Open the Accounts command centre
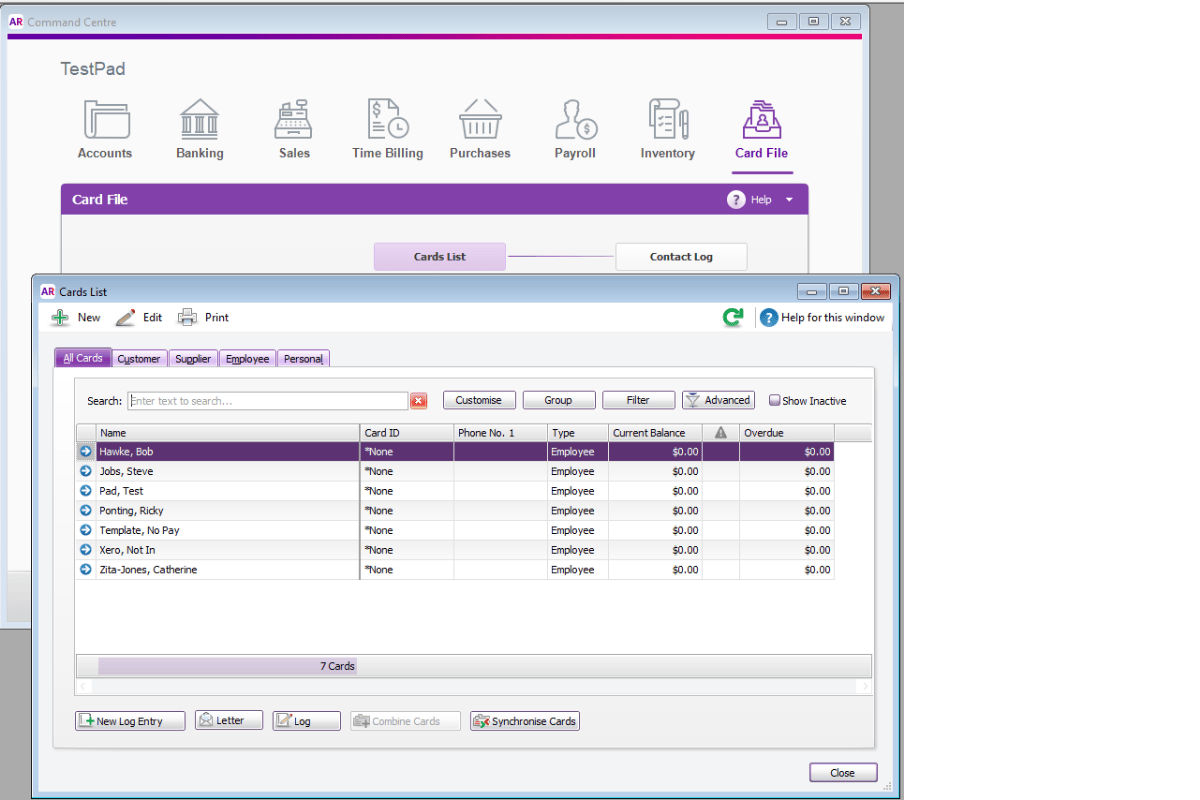 [x=105, y=128]
